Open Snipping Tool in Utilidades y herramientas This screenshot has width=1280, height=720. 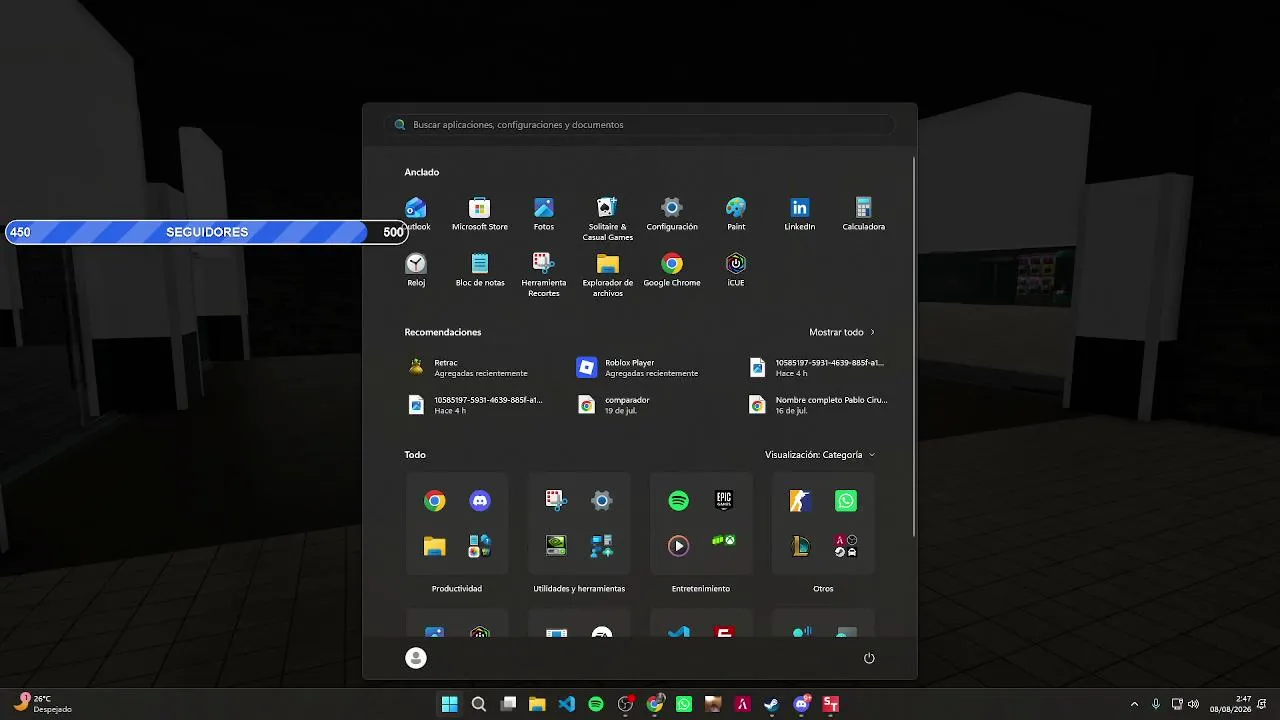pos(556,500)
